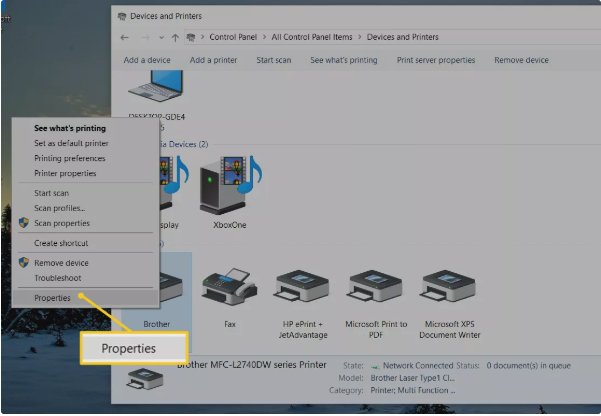
Task: Select Properties in the context menu
Action: (85, 298)
